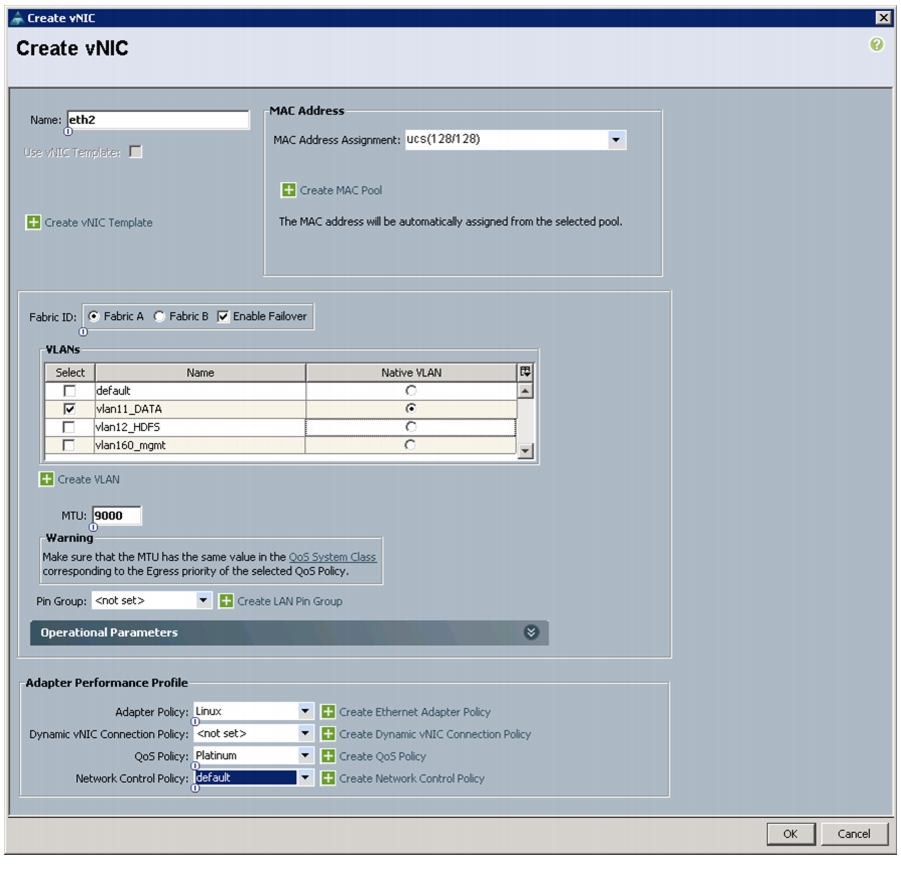This screenshot has height=896, width=901.
Task: Close the Create vNIC dialog window
Action: tap(883, 18)
